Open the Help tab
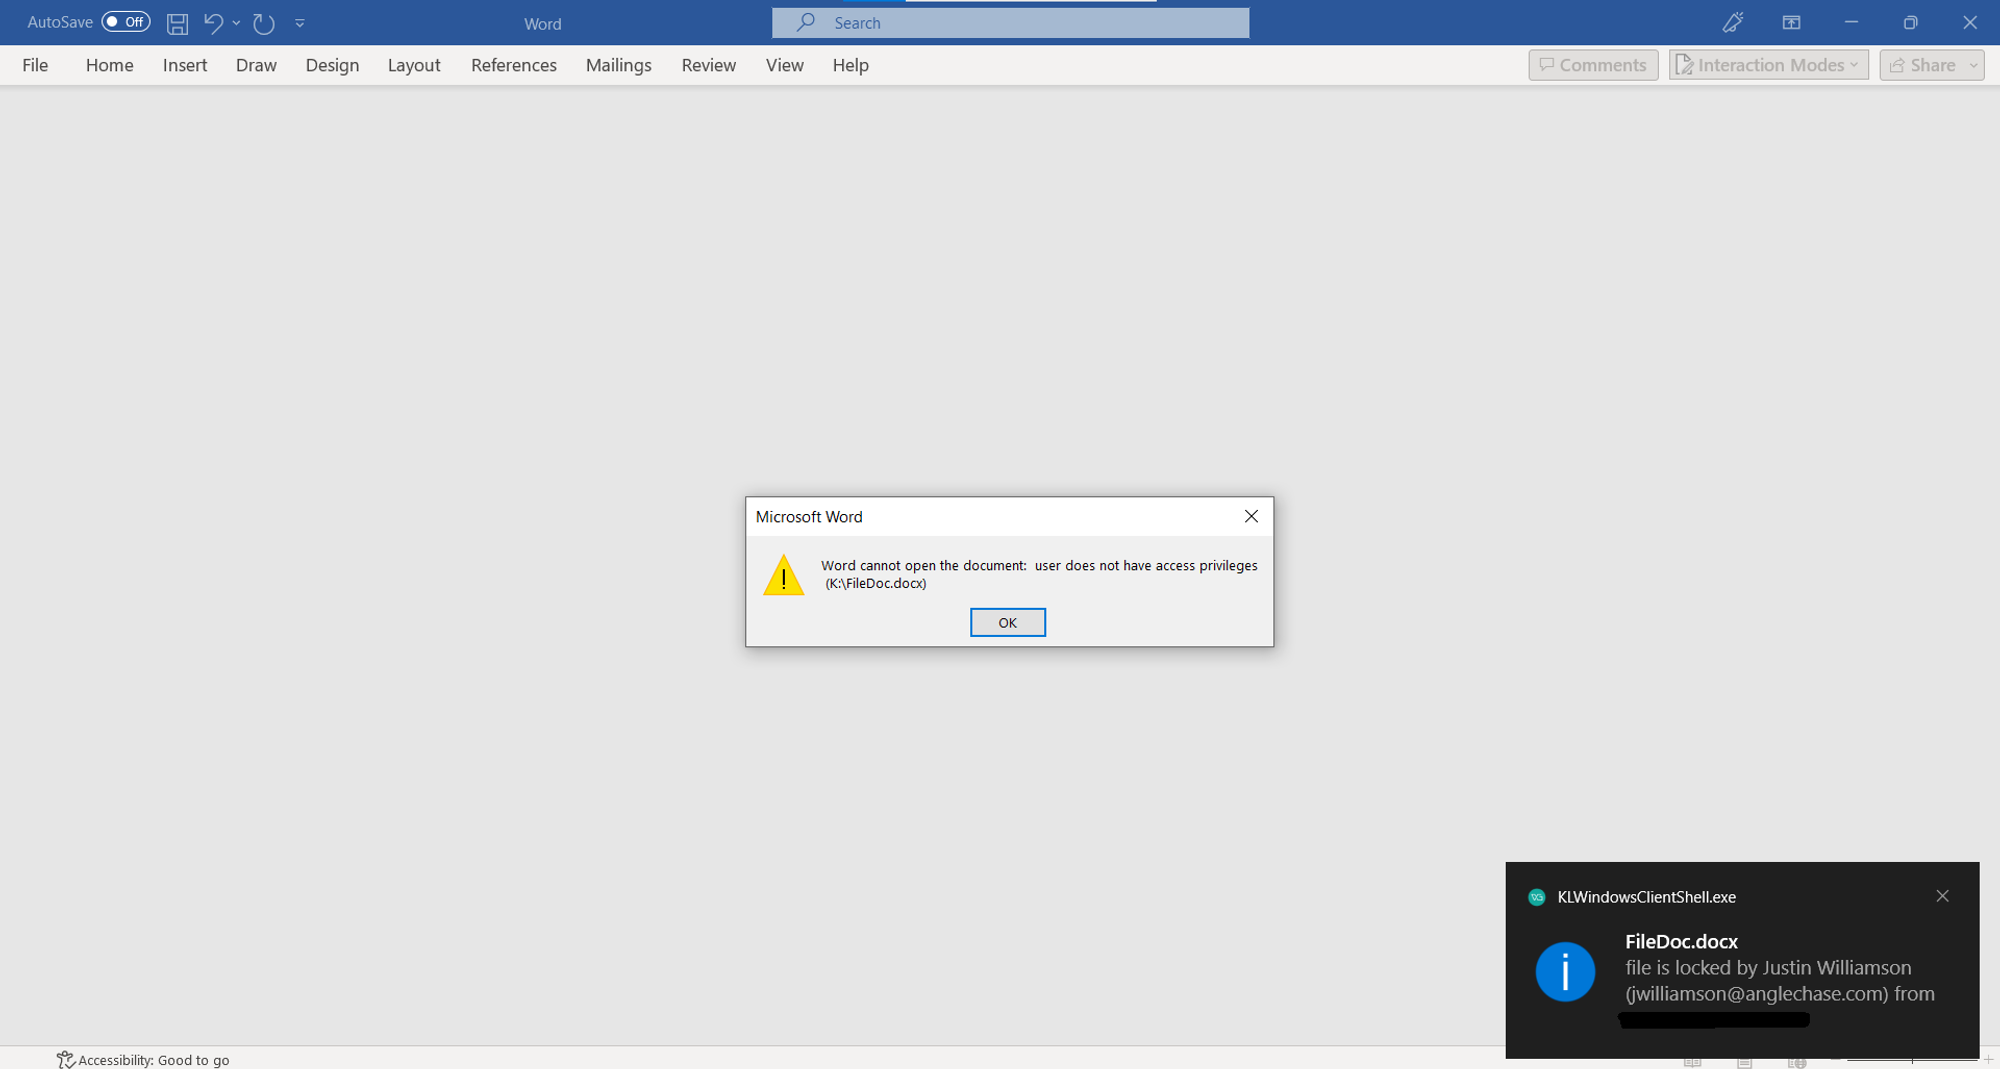 point(851,65)
